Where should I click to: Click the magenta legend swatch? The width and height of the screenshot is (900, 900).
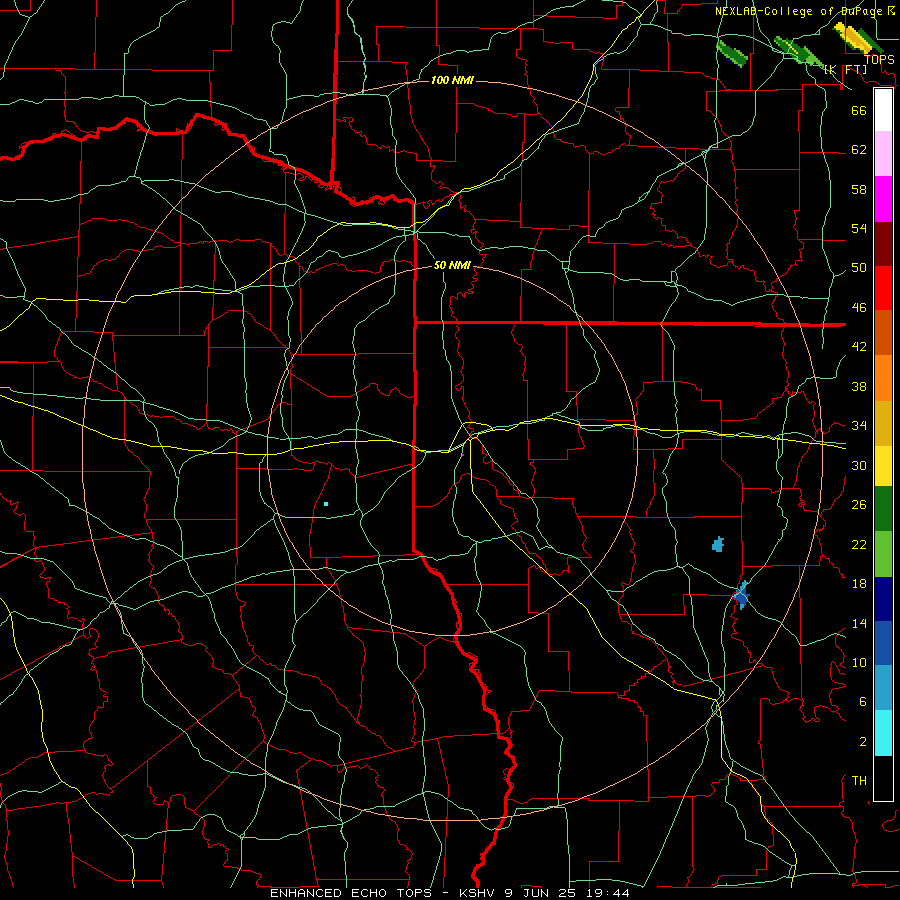883,199
